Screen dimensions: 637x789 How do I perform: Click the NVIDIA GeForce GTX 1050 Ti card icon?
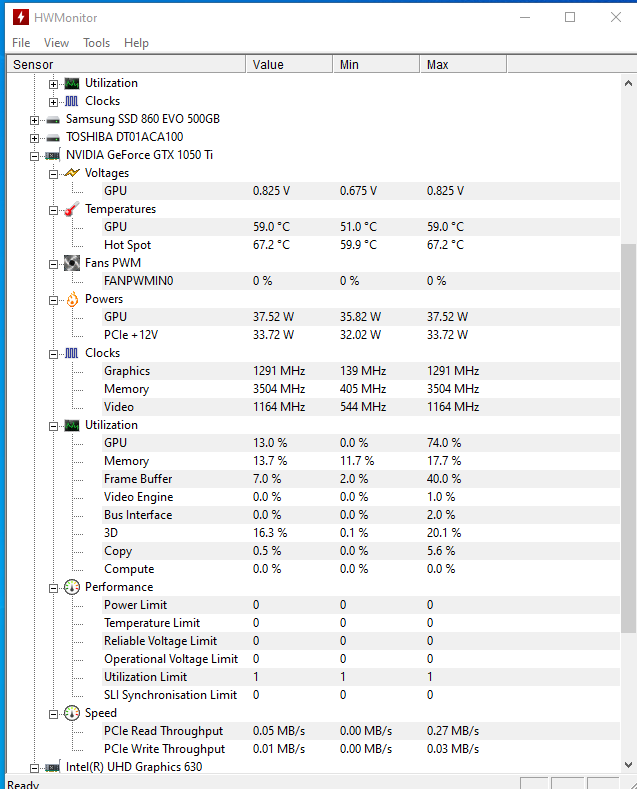(53, 155)
